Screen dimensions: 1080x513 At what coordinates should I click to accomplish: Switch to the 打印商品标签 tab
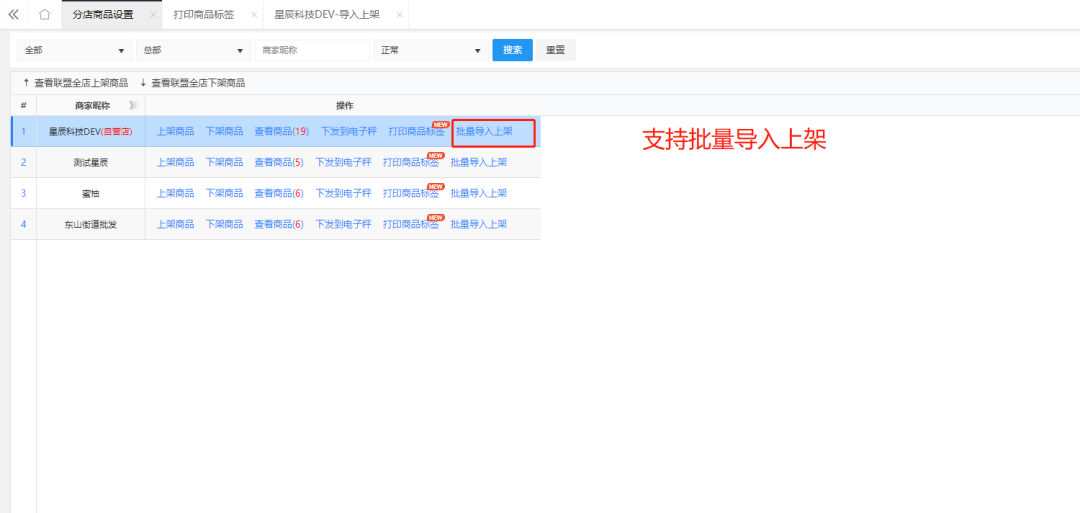pyautogui.click(x=203, y=15)
